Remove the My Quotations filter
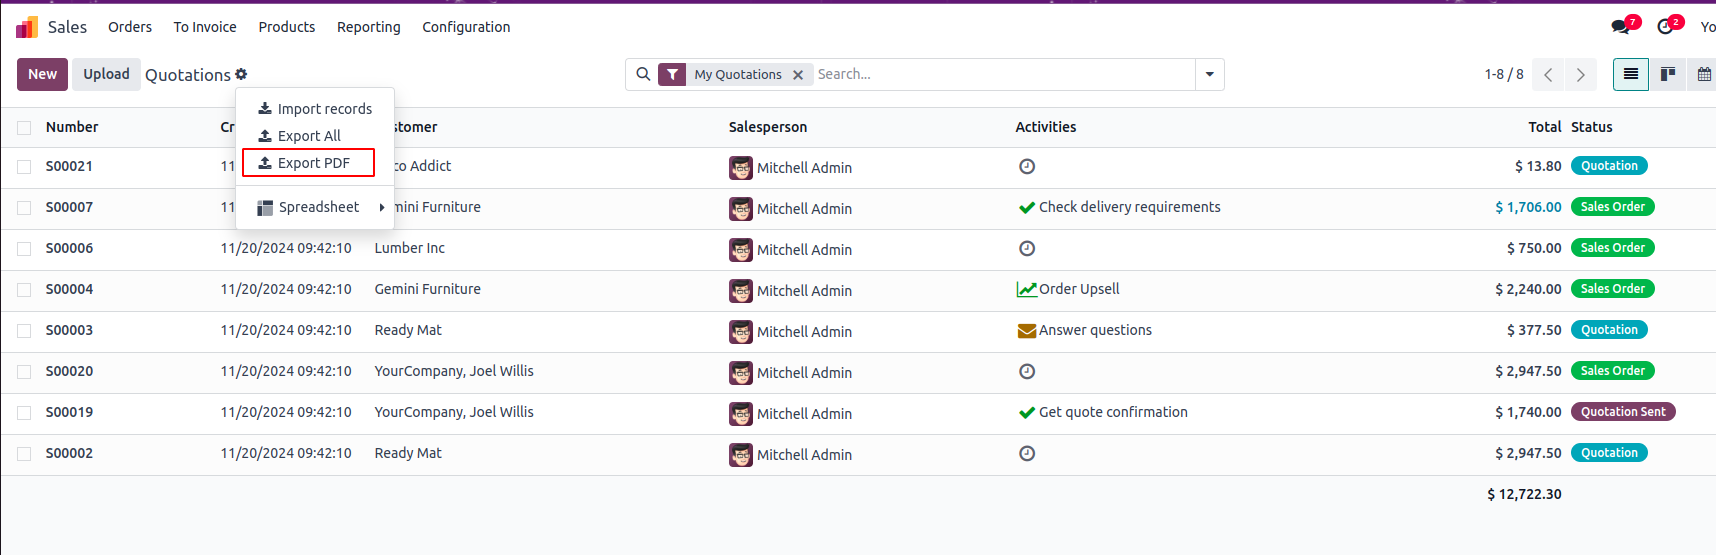This screenshot has width=1716, height=555. click(798, 75)
